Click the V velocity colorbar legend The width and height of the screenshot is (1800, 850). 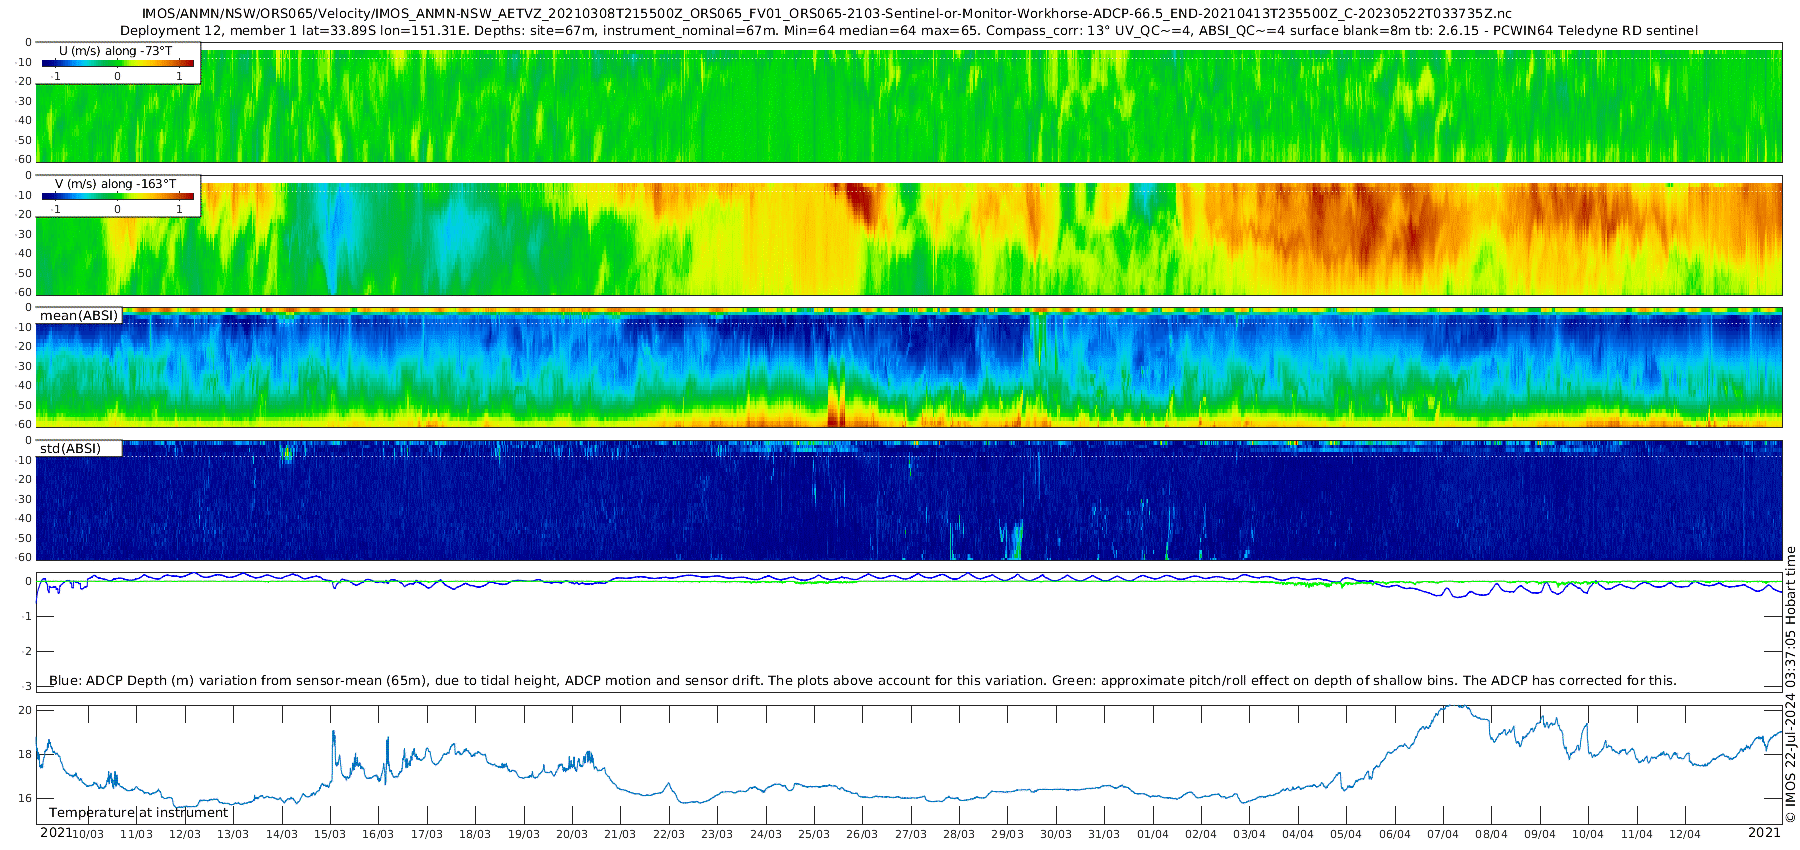click(x=118, y=195)
